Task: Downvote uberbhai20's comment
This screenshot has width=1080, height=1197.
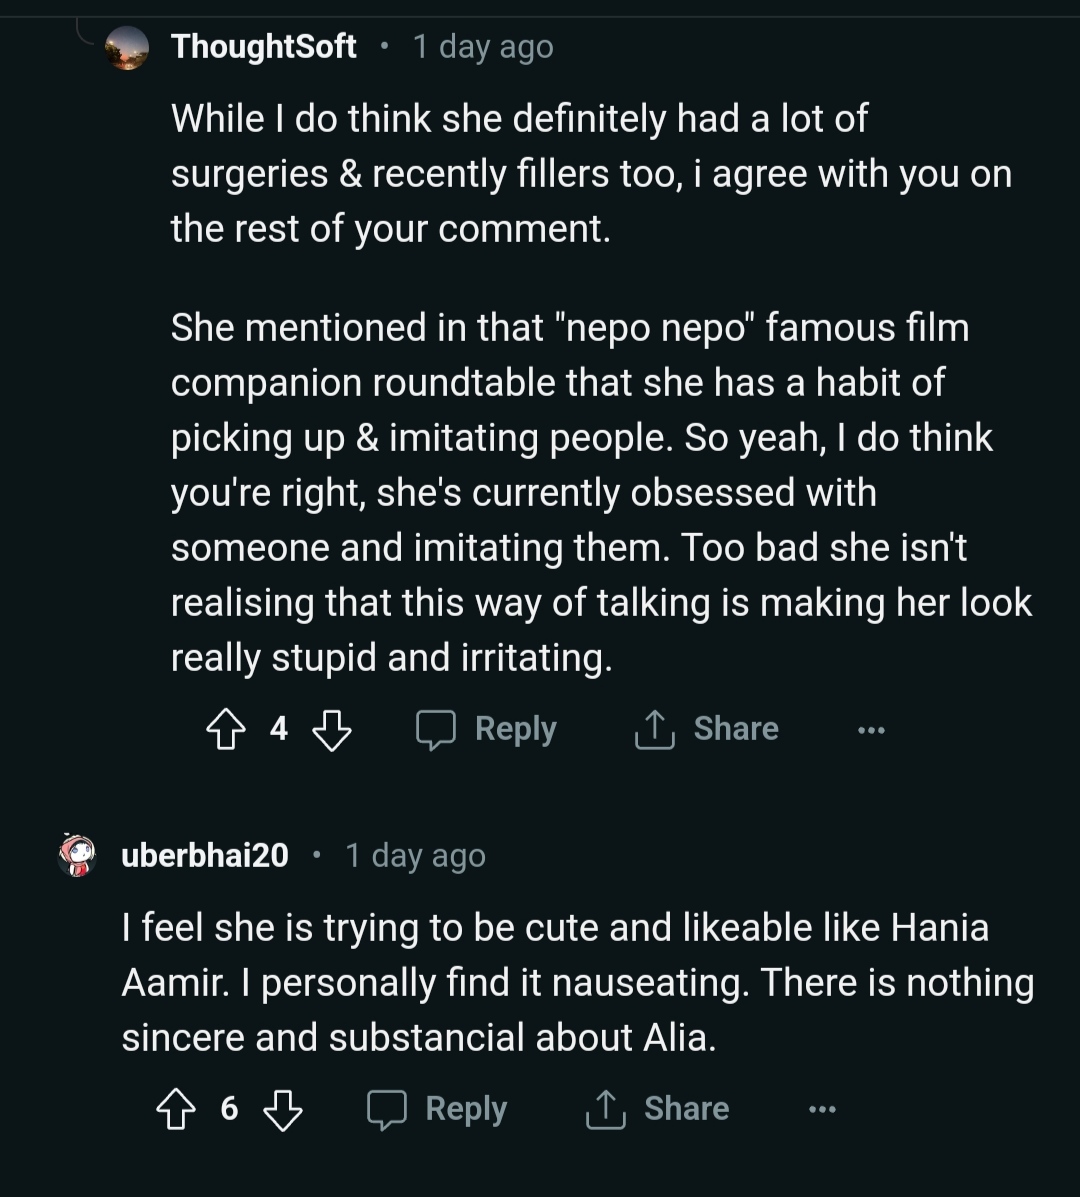Action: [x=283, y=1108]
